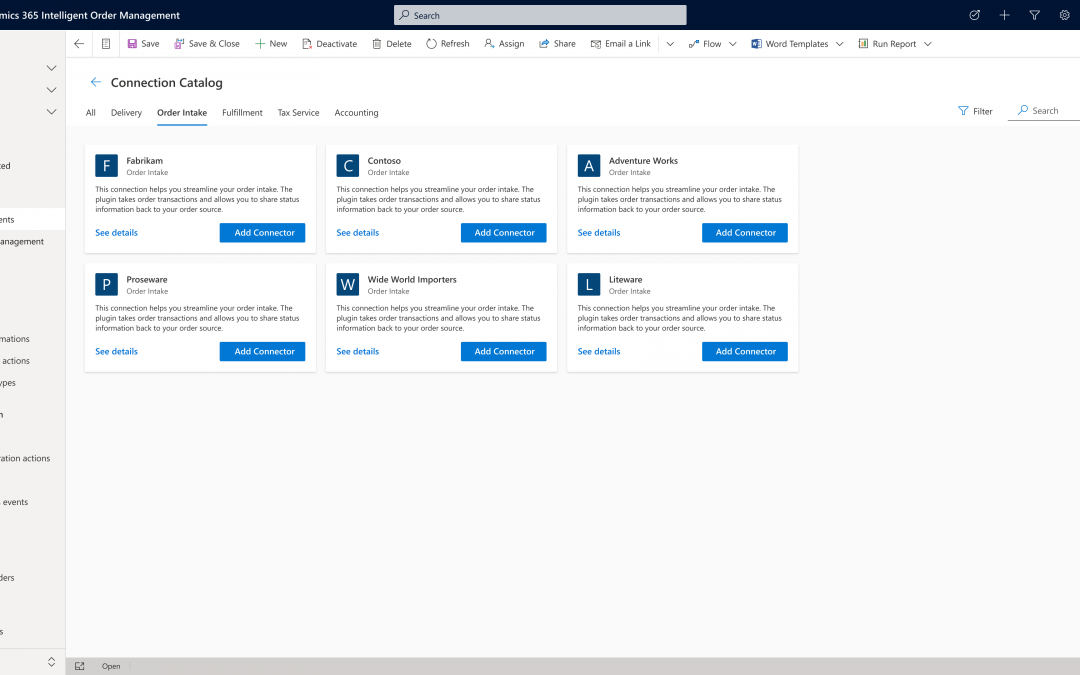Click the Filter control above the catalog

click(975, 111)
